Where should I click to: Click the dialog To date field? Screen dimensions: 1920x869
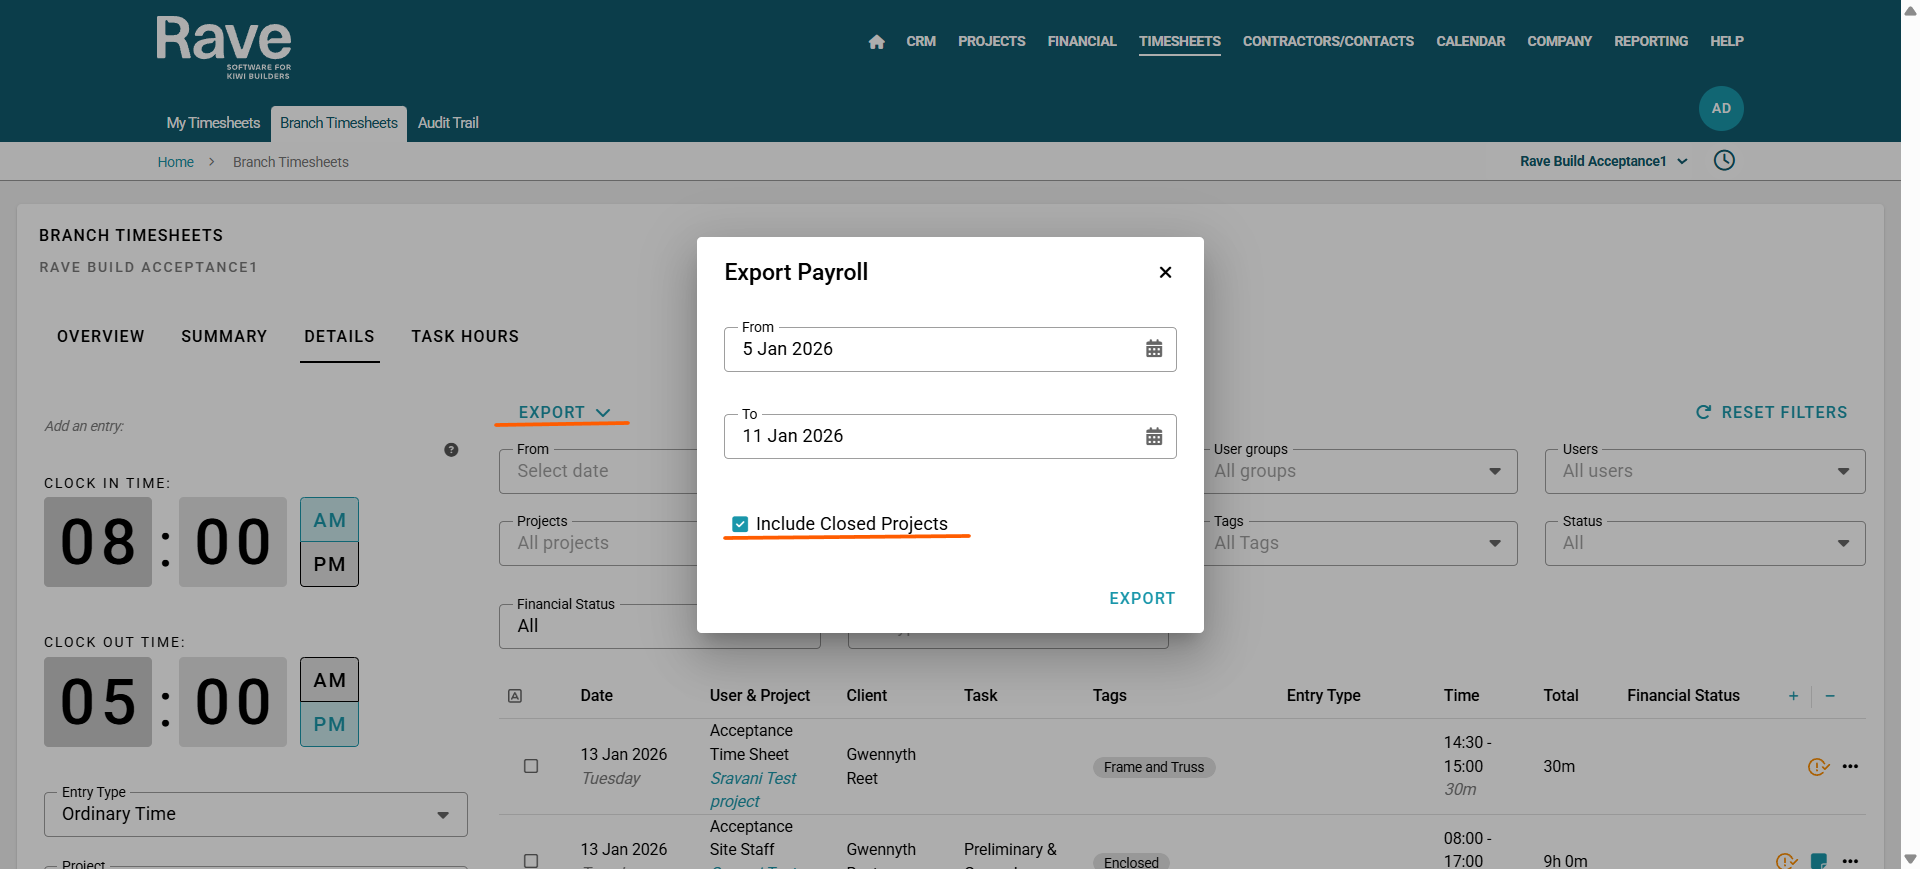pos(950,436)
